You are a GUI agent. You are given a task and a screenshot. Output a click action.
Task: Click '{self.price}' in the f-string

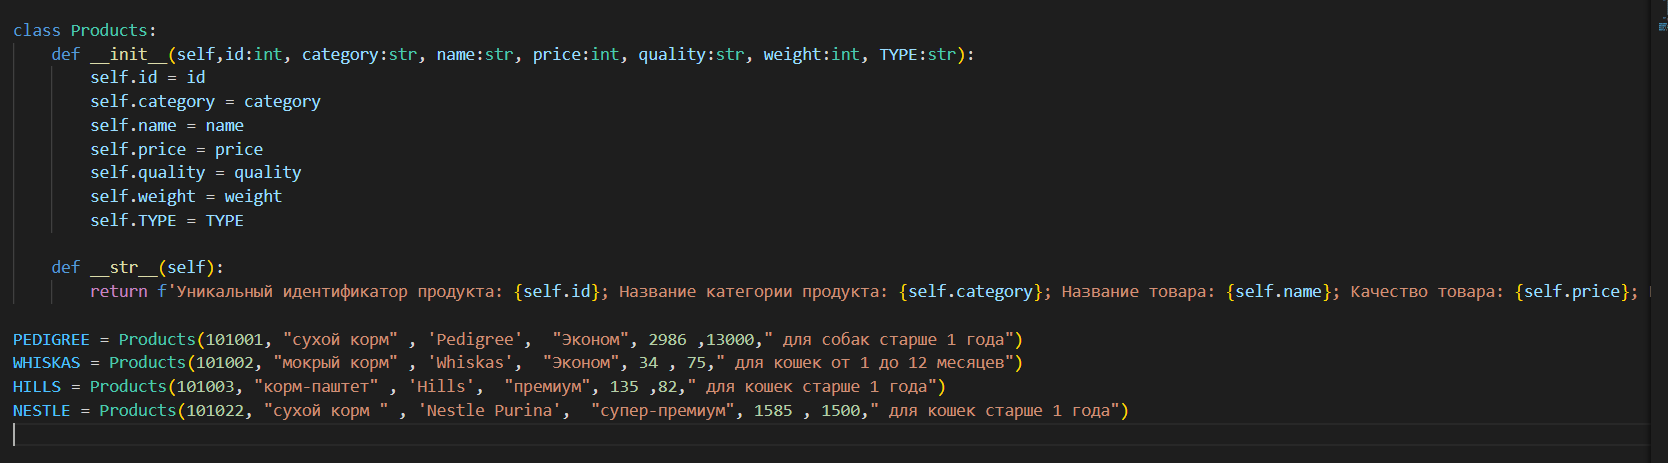(x=1573, y=291)
